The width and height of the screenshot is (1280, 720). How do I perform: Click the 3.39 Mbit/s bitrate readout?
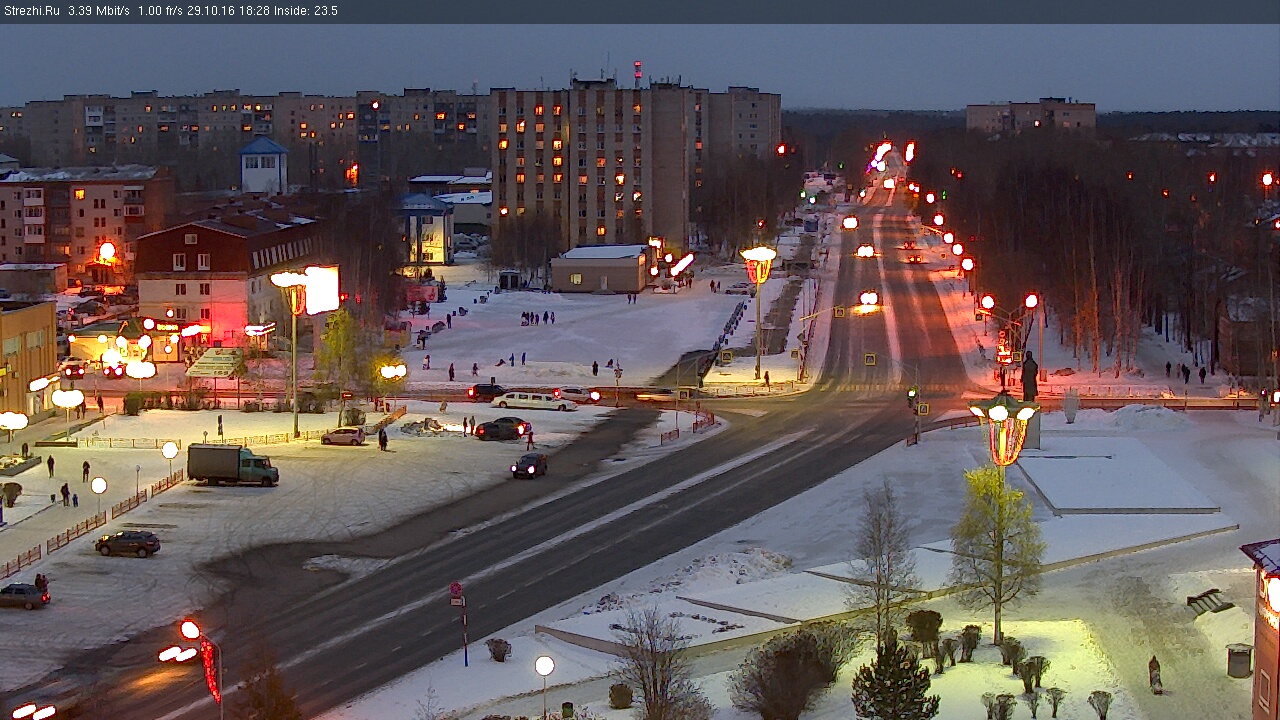click(99, 11)
